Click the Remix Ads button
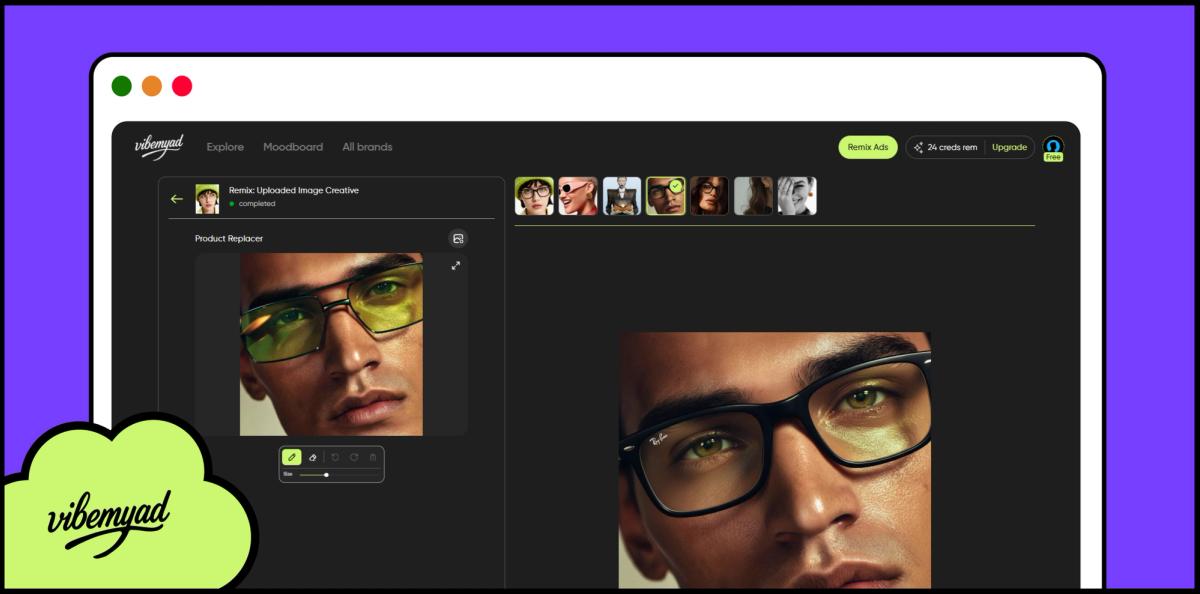Image resolution: width=1200 pixels, height=594 pixels. tap(867, 147)
